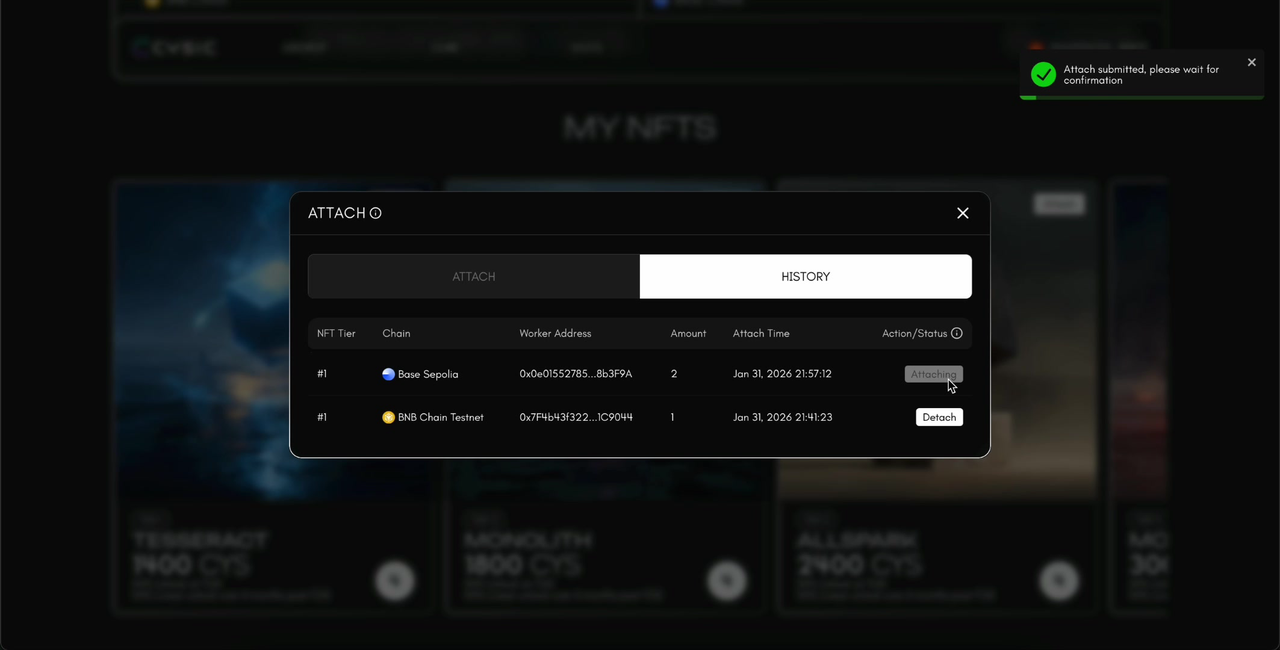Click the Base Sepolia chain icon
The height and width of the screenshot is (650, 1280).
tap(388, 374)
